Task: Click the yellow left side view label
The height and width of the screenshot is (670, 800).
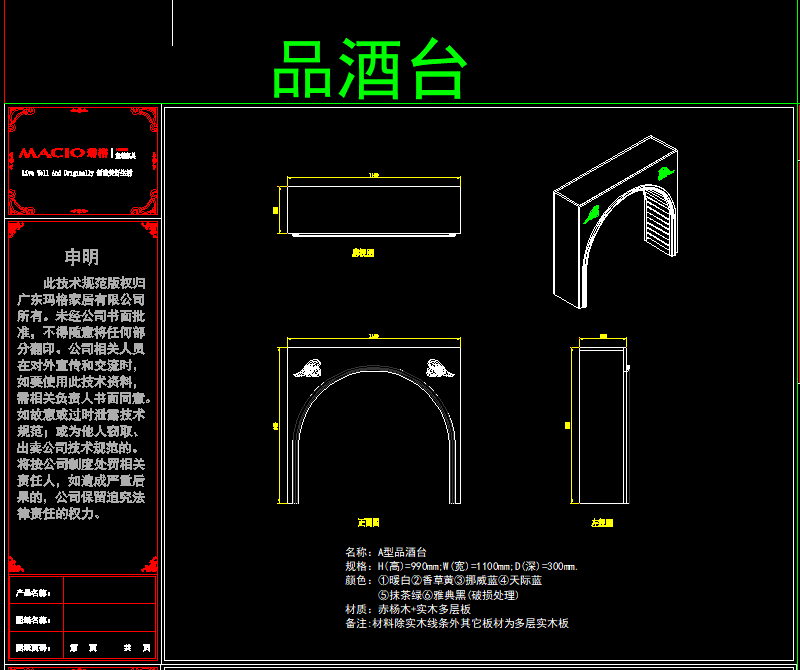Action: pos(602,522)
